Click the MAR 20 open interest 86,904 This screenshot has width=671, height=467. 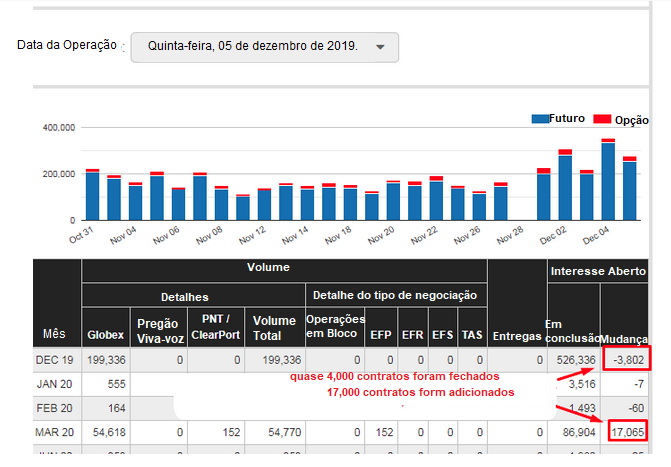pyautogui.click(x=579, y=432)
